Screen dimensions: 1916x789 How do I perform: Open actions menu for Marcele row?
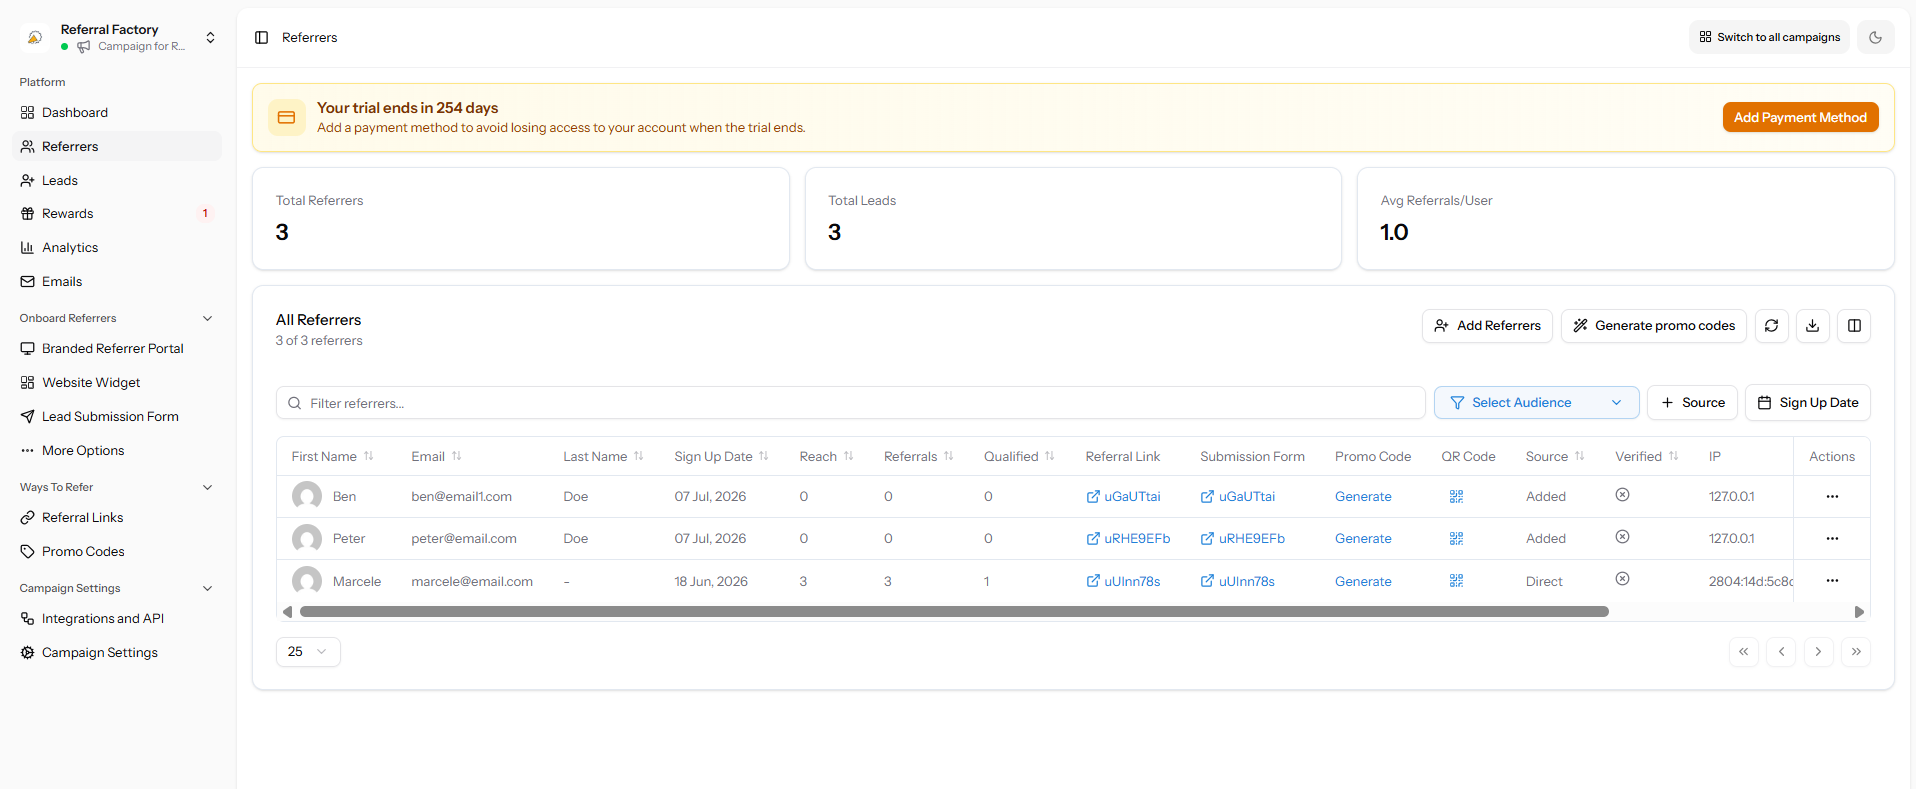pos(1832,581)
